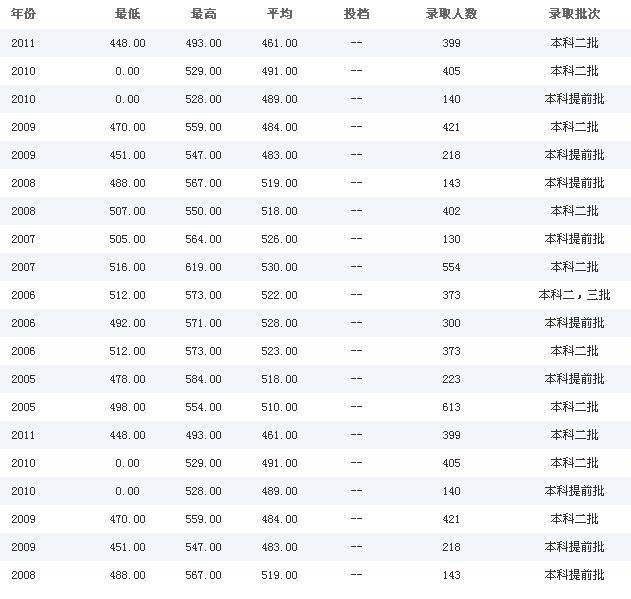The width and height of the screenshot is (631, 599).
Task: Click the 录取批次 column header
Action: pos(574,14)
